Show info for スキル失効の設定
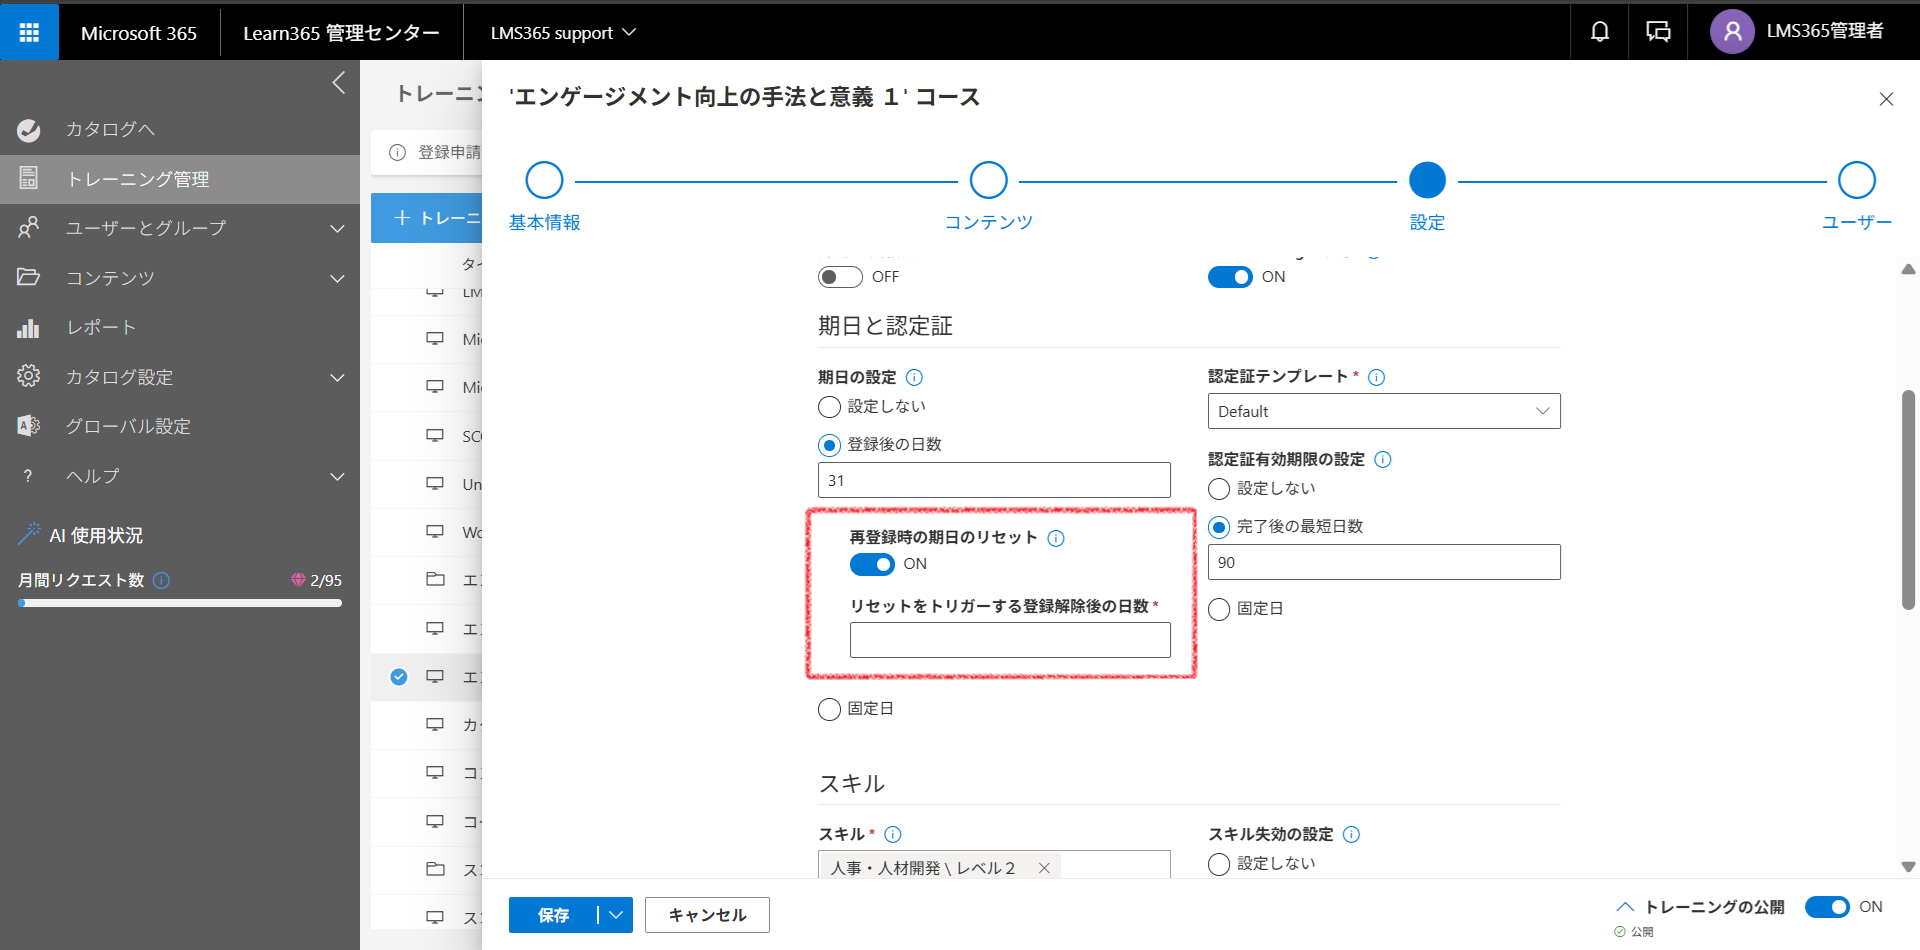The height and width of the screenshot is (950, 1920). click(x=1351, y=834)
